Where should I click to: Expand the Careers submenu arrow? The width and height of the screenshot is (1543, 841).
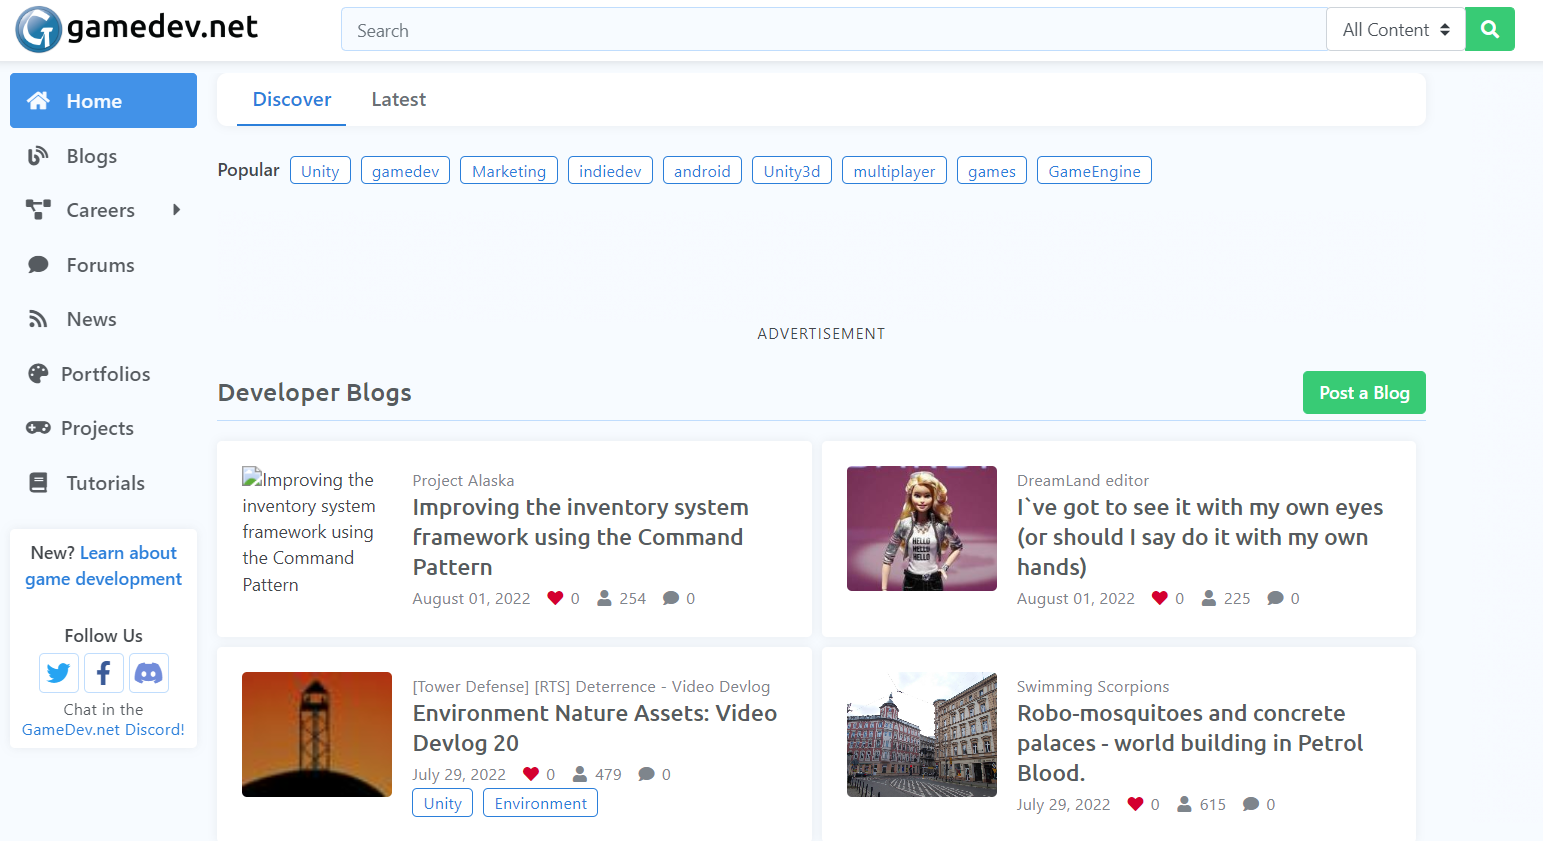click(177, 210)
